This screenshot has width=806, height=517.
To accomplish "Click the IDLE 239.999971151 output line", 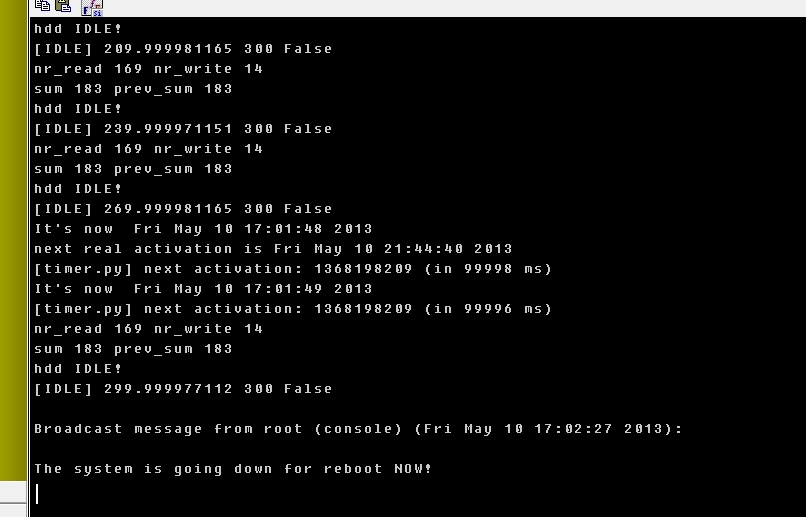I will [x=184, y=129].
